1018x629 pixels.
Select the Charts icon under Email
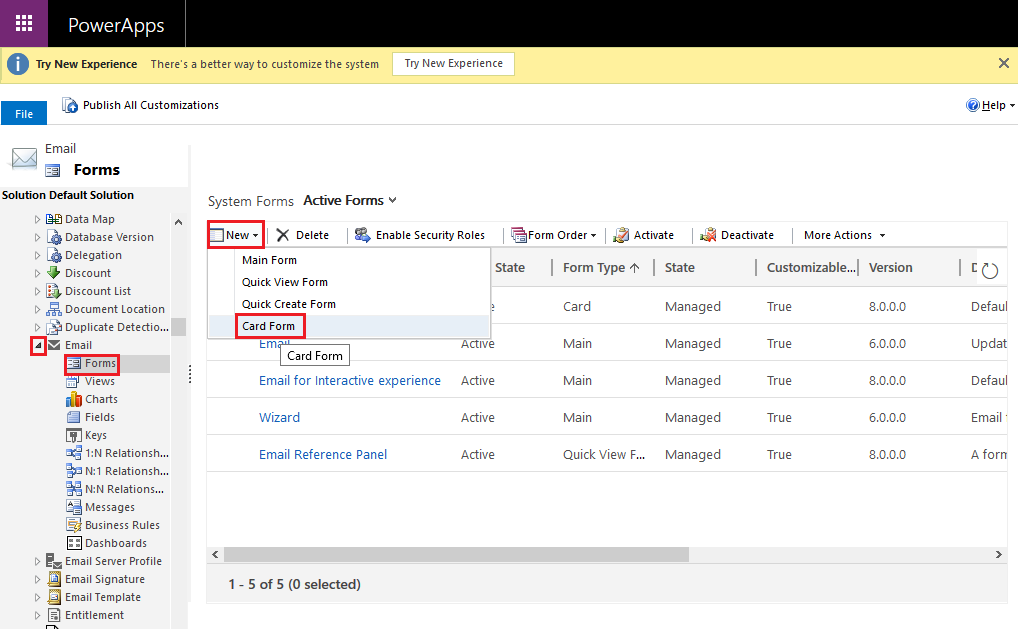(x=73, y=399)
